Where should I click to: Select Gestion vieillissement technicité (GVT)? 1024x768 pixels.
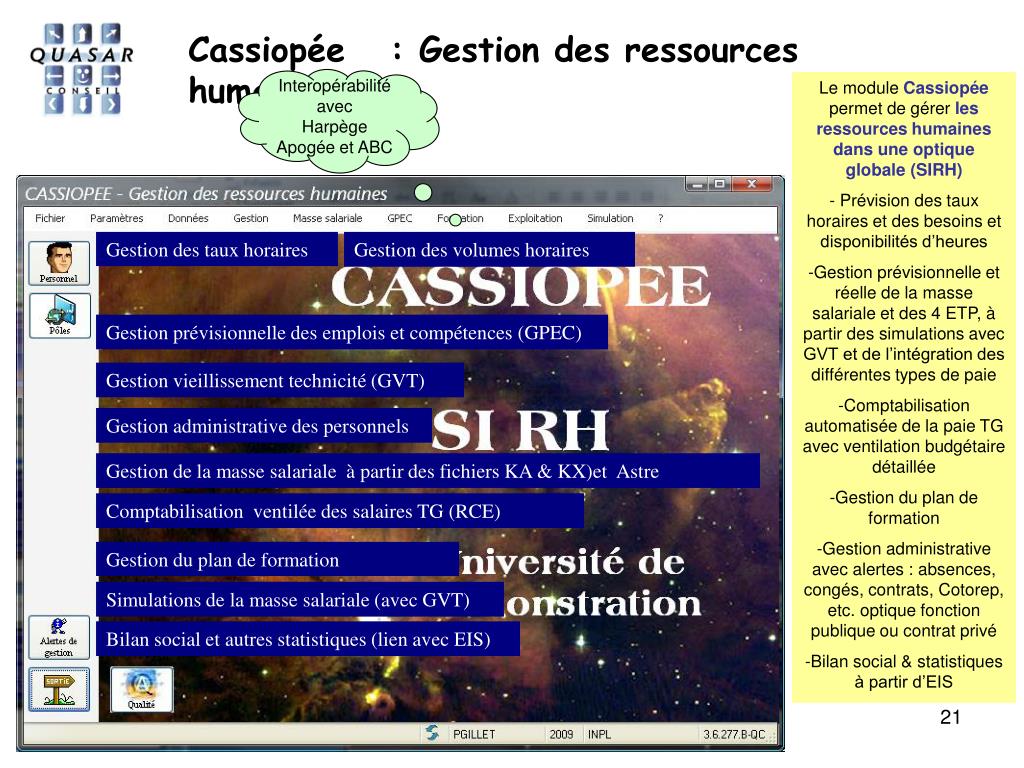280,380
